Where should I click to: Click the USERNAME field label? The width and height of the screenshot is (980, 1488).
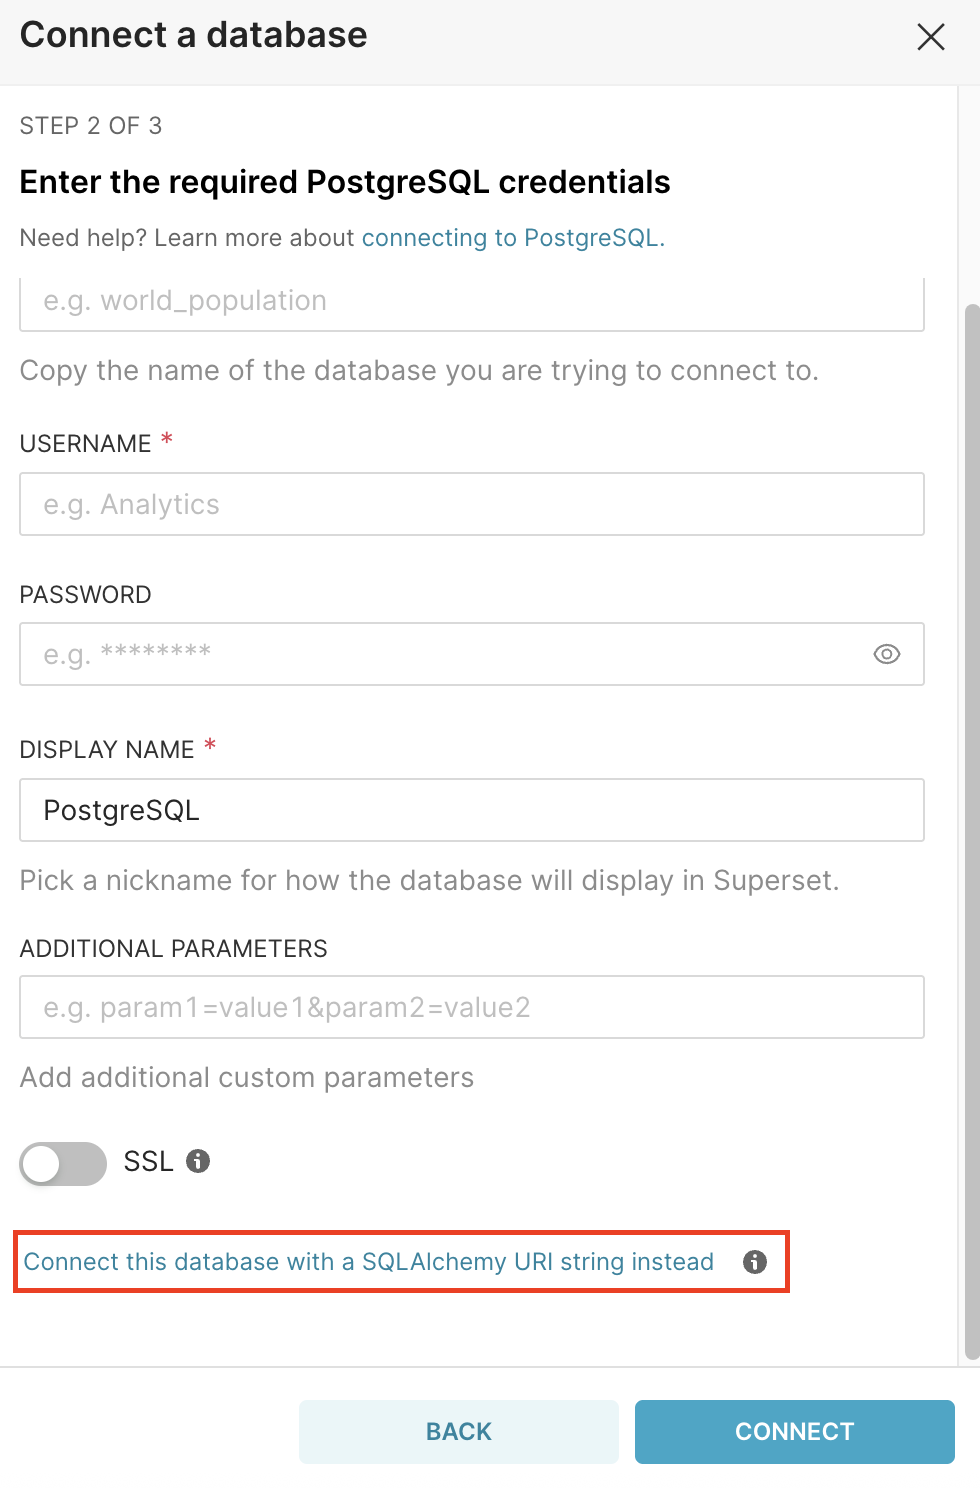[86, 443]
